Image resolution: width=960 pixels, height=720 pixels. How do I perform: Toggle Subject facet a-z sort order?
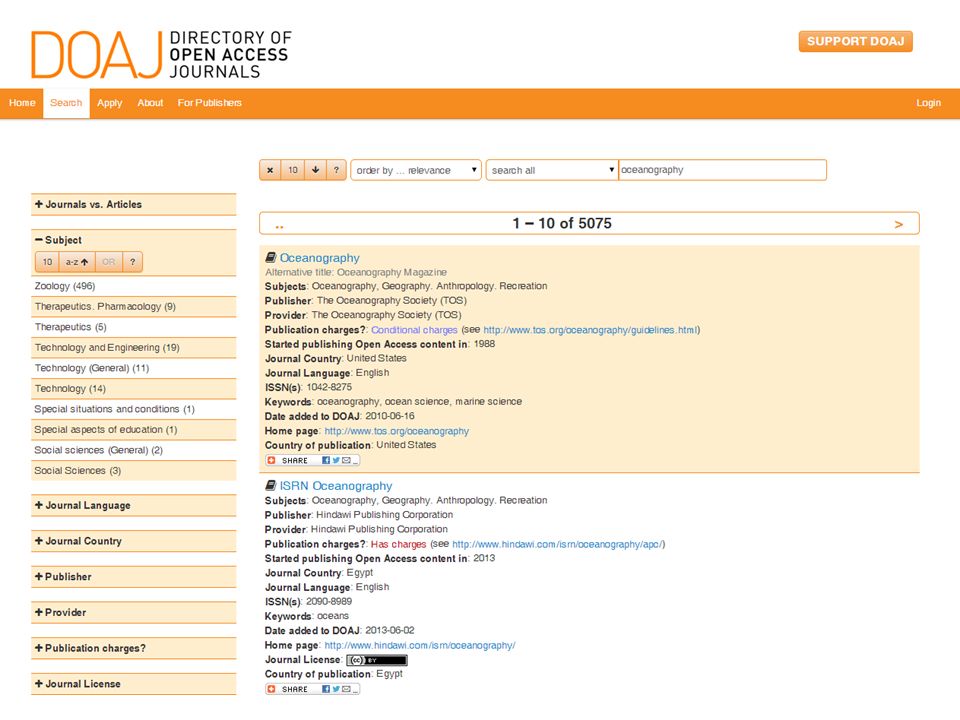pyautogui.click(x=77, y=262)
